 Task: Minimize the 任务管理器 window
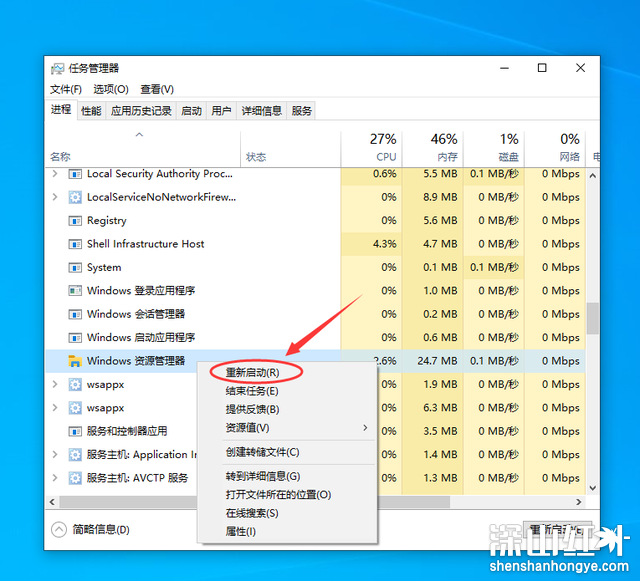504,68
